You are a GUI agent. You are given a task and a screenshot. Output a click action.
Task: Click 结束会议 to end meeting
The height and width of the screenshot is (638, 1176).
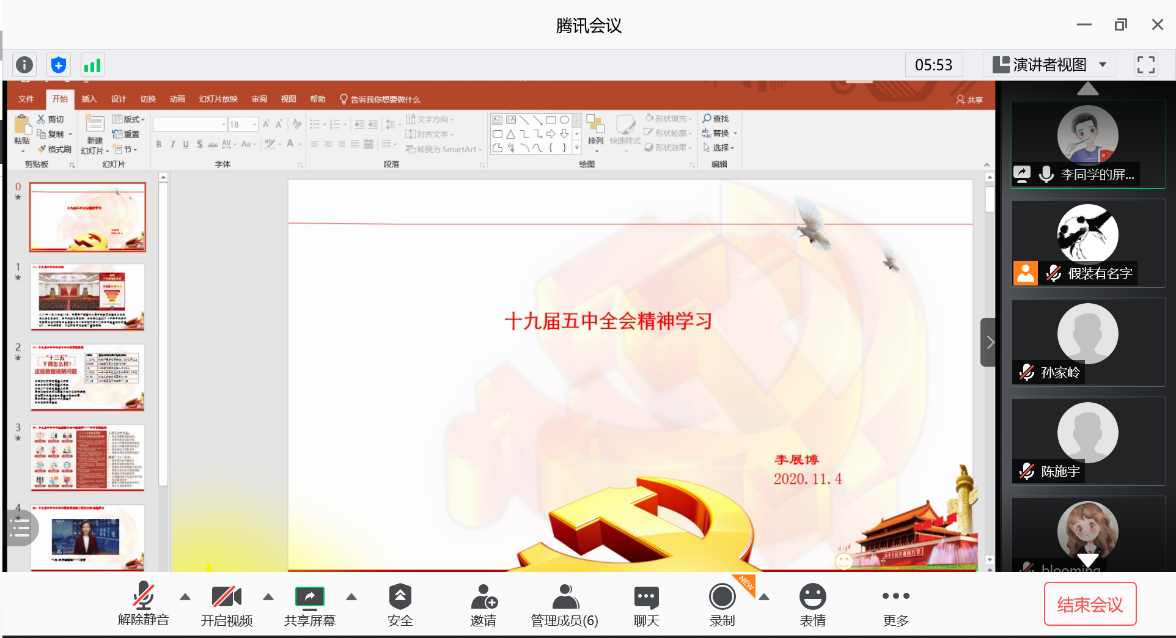(x=1090, y=605)
